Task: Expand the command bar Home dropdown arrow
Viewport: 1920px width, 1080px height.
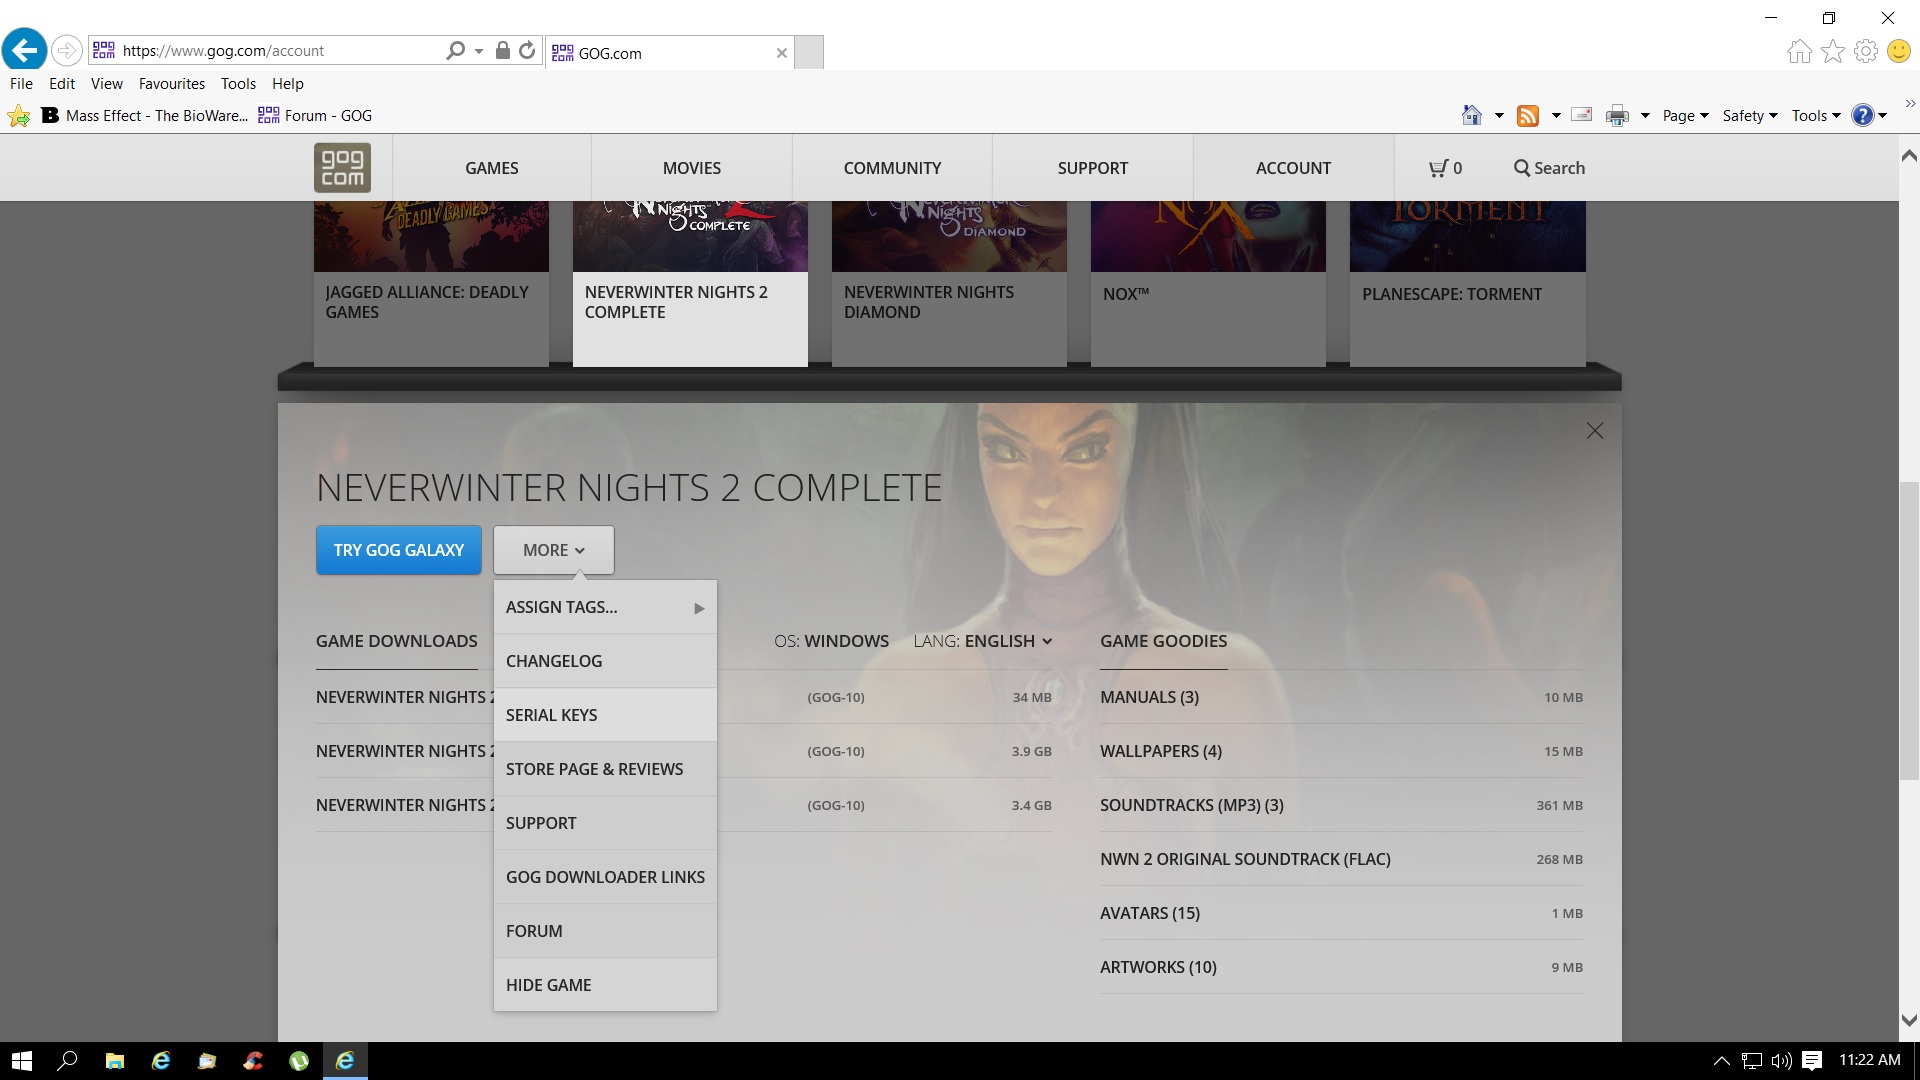Action: point(1499,116)
